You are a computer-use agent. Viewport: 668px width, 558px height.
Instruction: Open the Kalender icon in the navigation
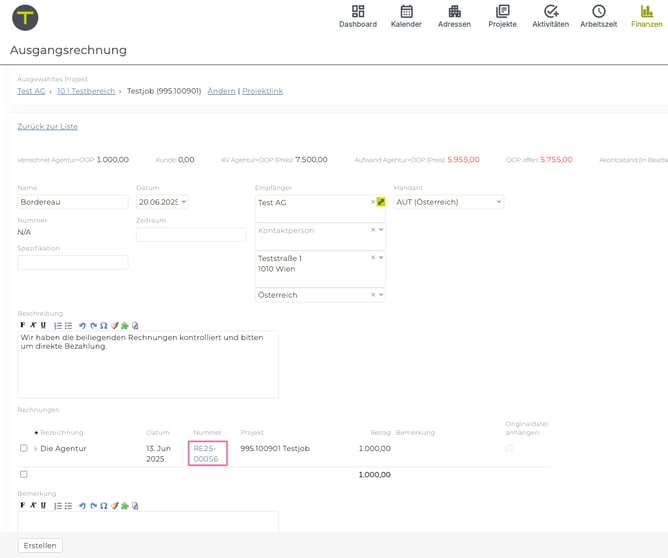pos(406,16)
